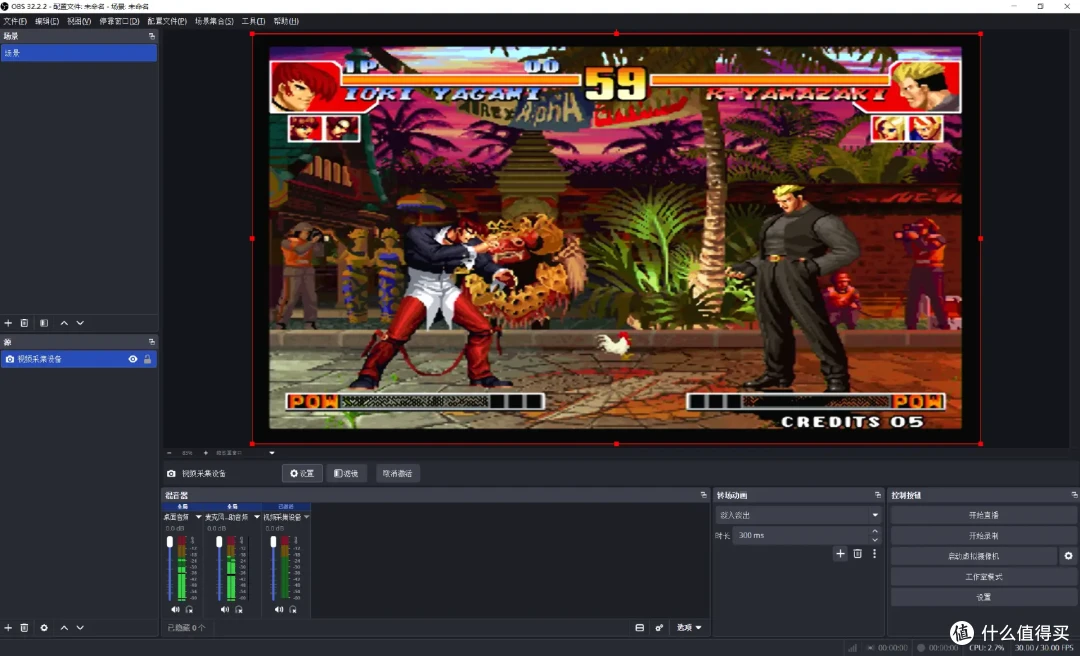
Task: Open the 文件(F) menu
Action: point(15,21)
